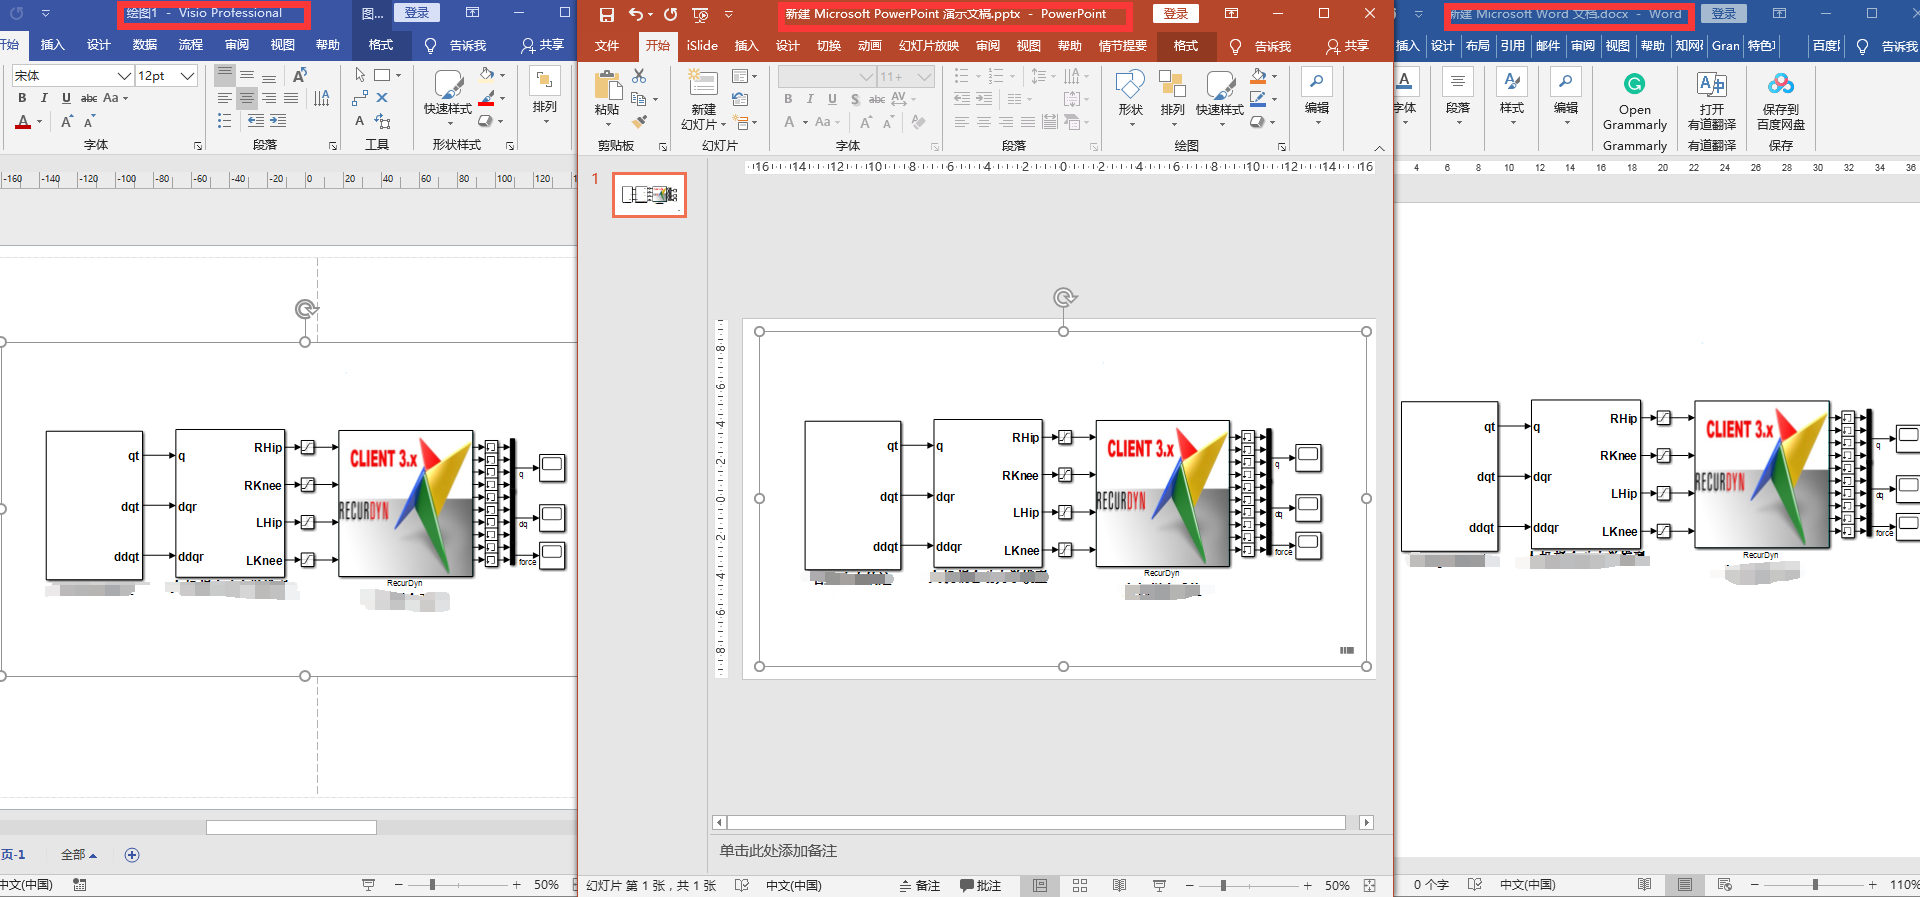Click Visio rotate text icon
The height and width of the screenshot is (897, 1920).
300,75
